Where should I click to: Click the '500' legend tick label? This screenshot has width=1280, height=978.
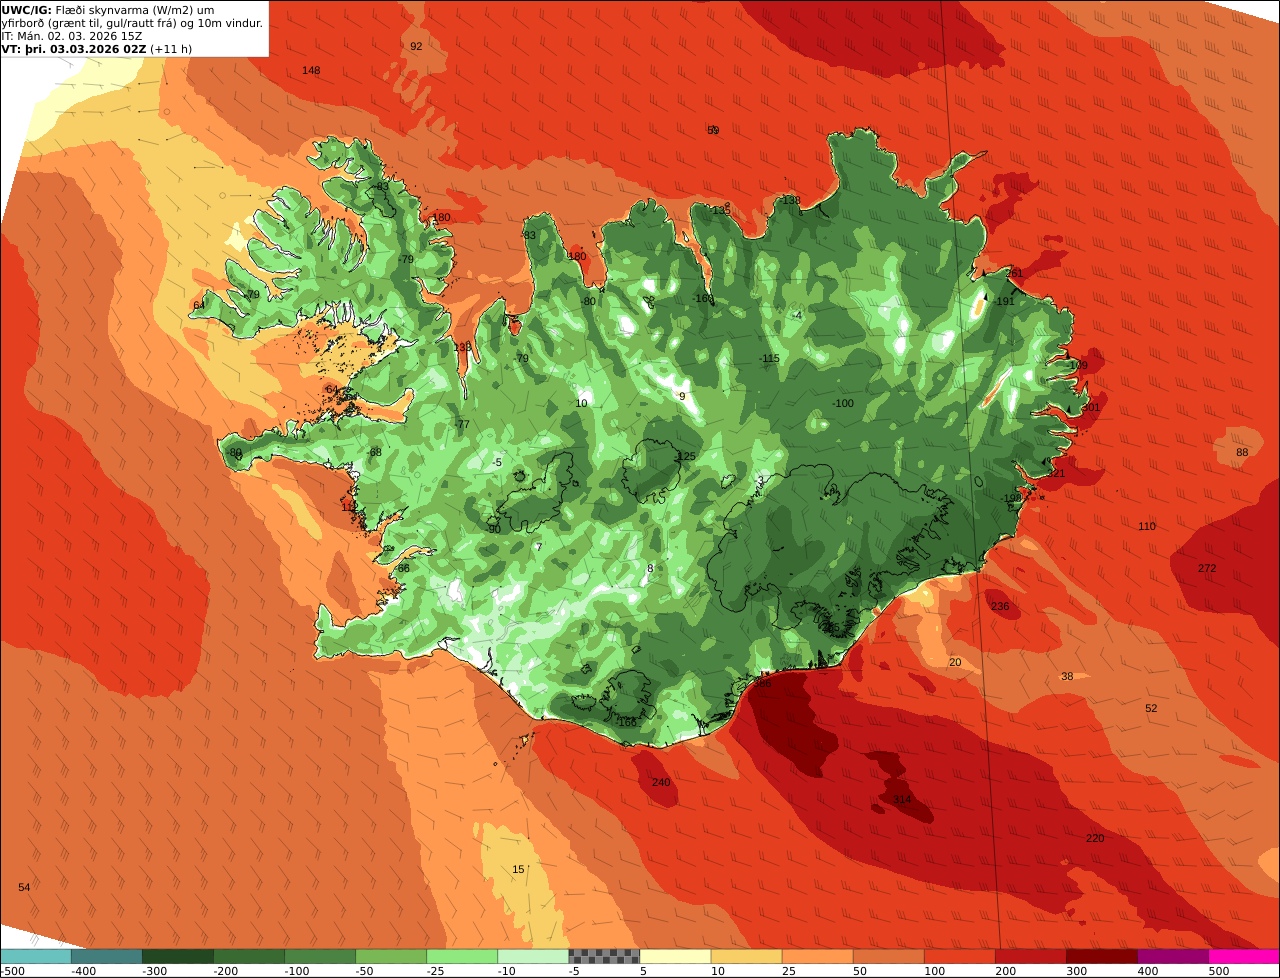[1218, 970]
